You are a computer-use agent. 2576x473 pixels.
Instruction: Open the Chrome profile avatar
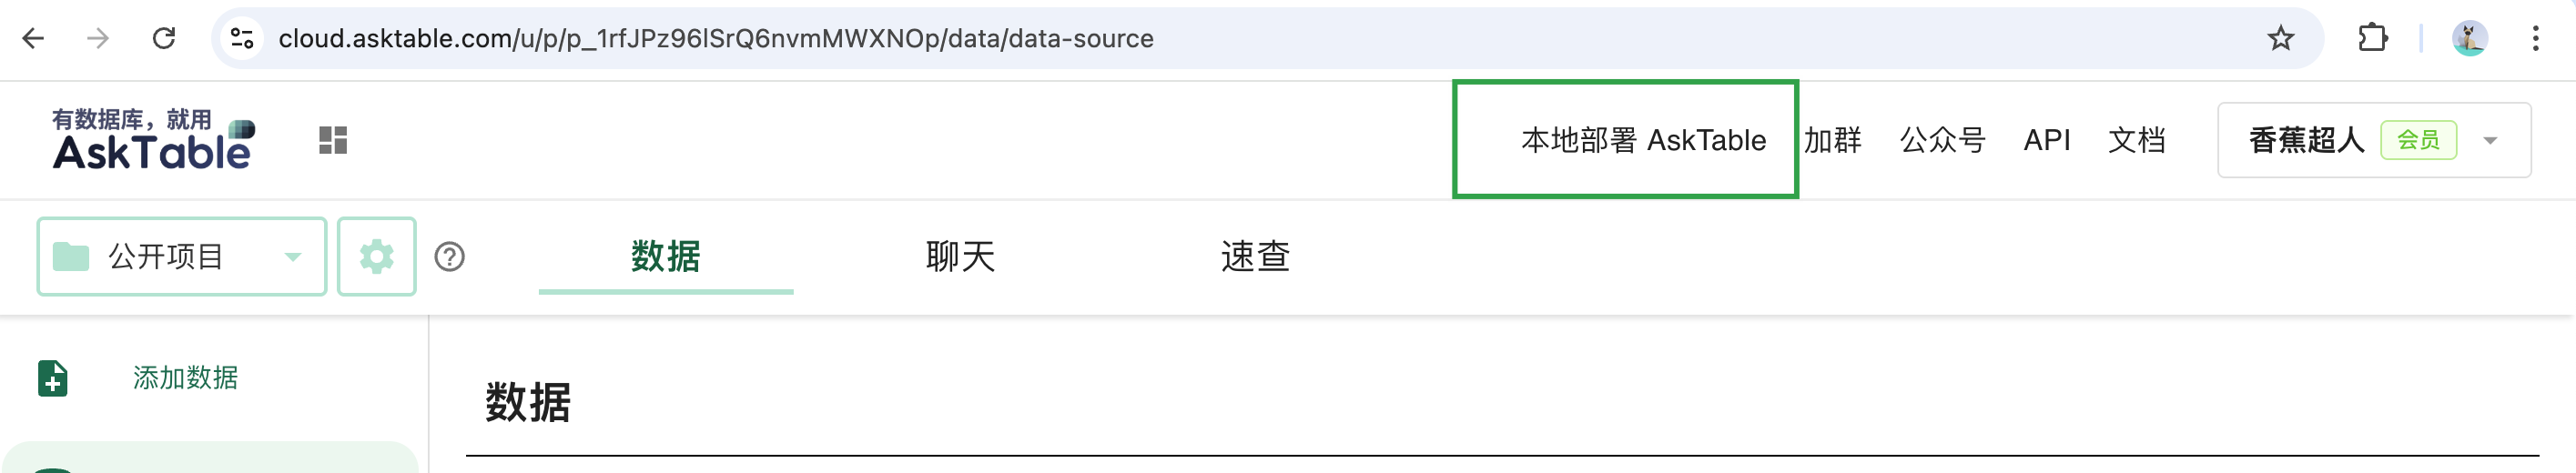coord(2469,38)
